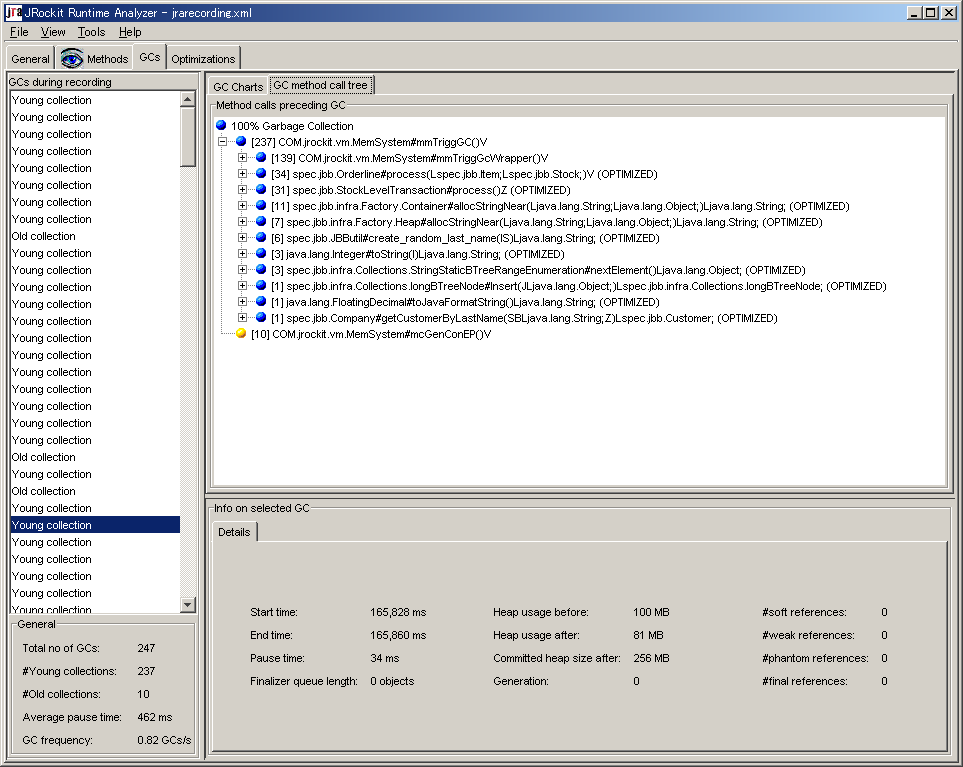Open the File menu
The image size is (963, 767).
click(19, 32)
